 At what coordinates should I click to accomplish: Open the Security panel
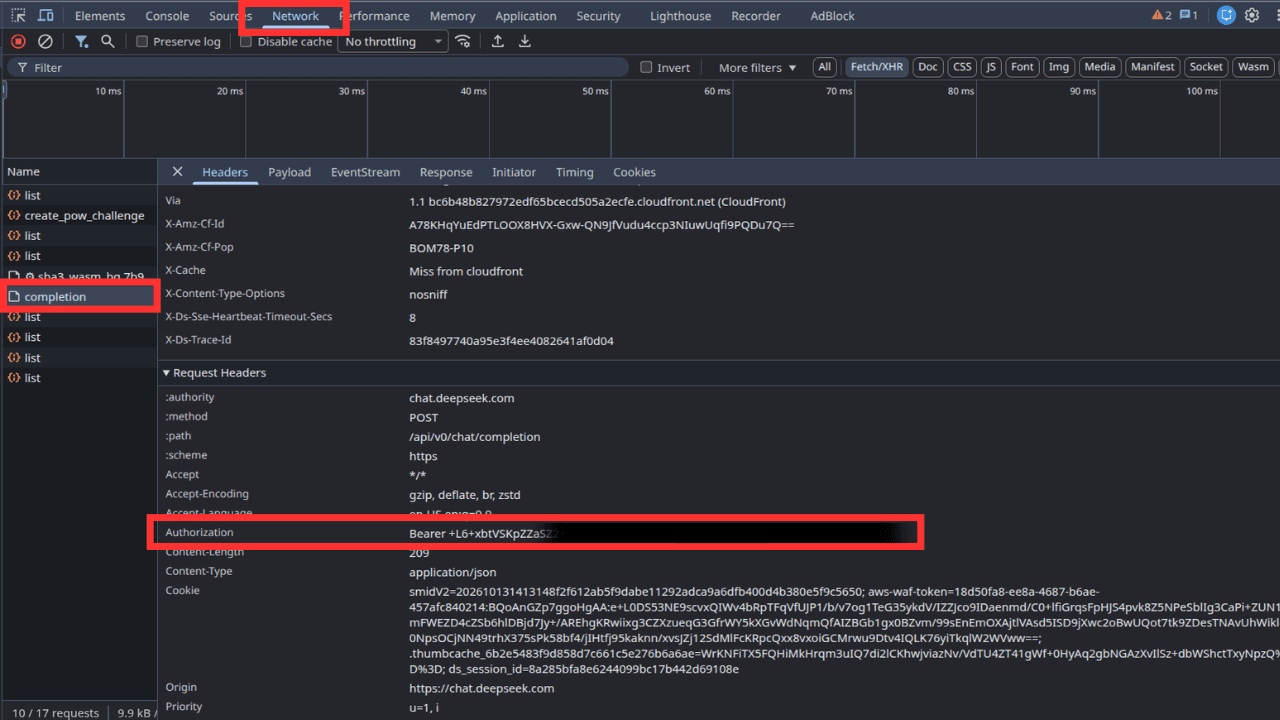point(598,16)
